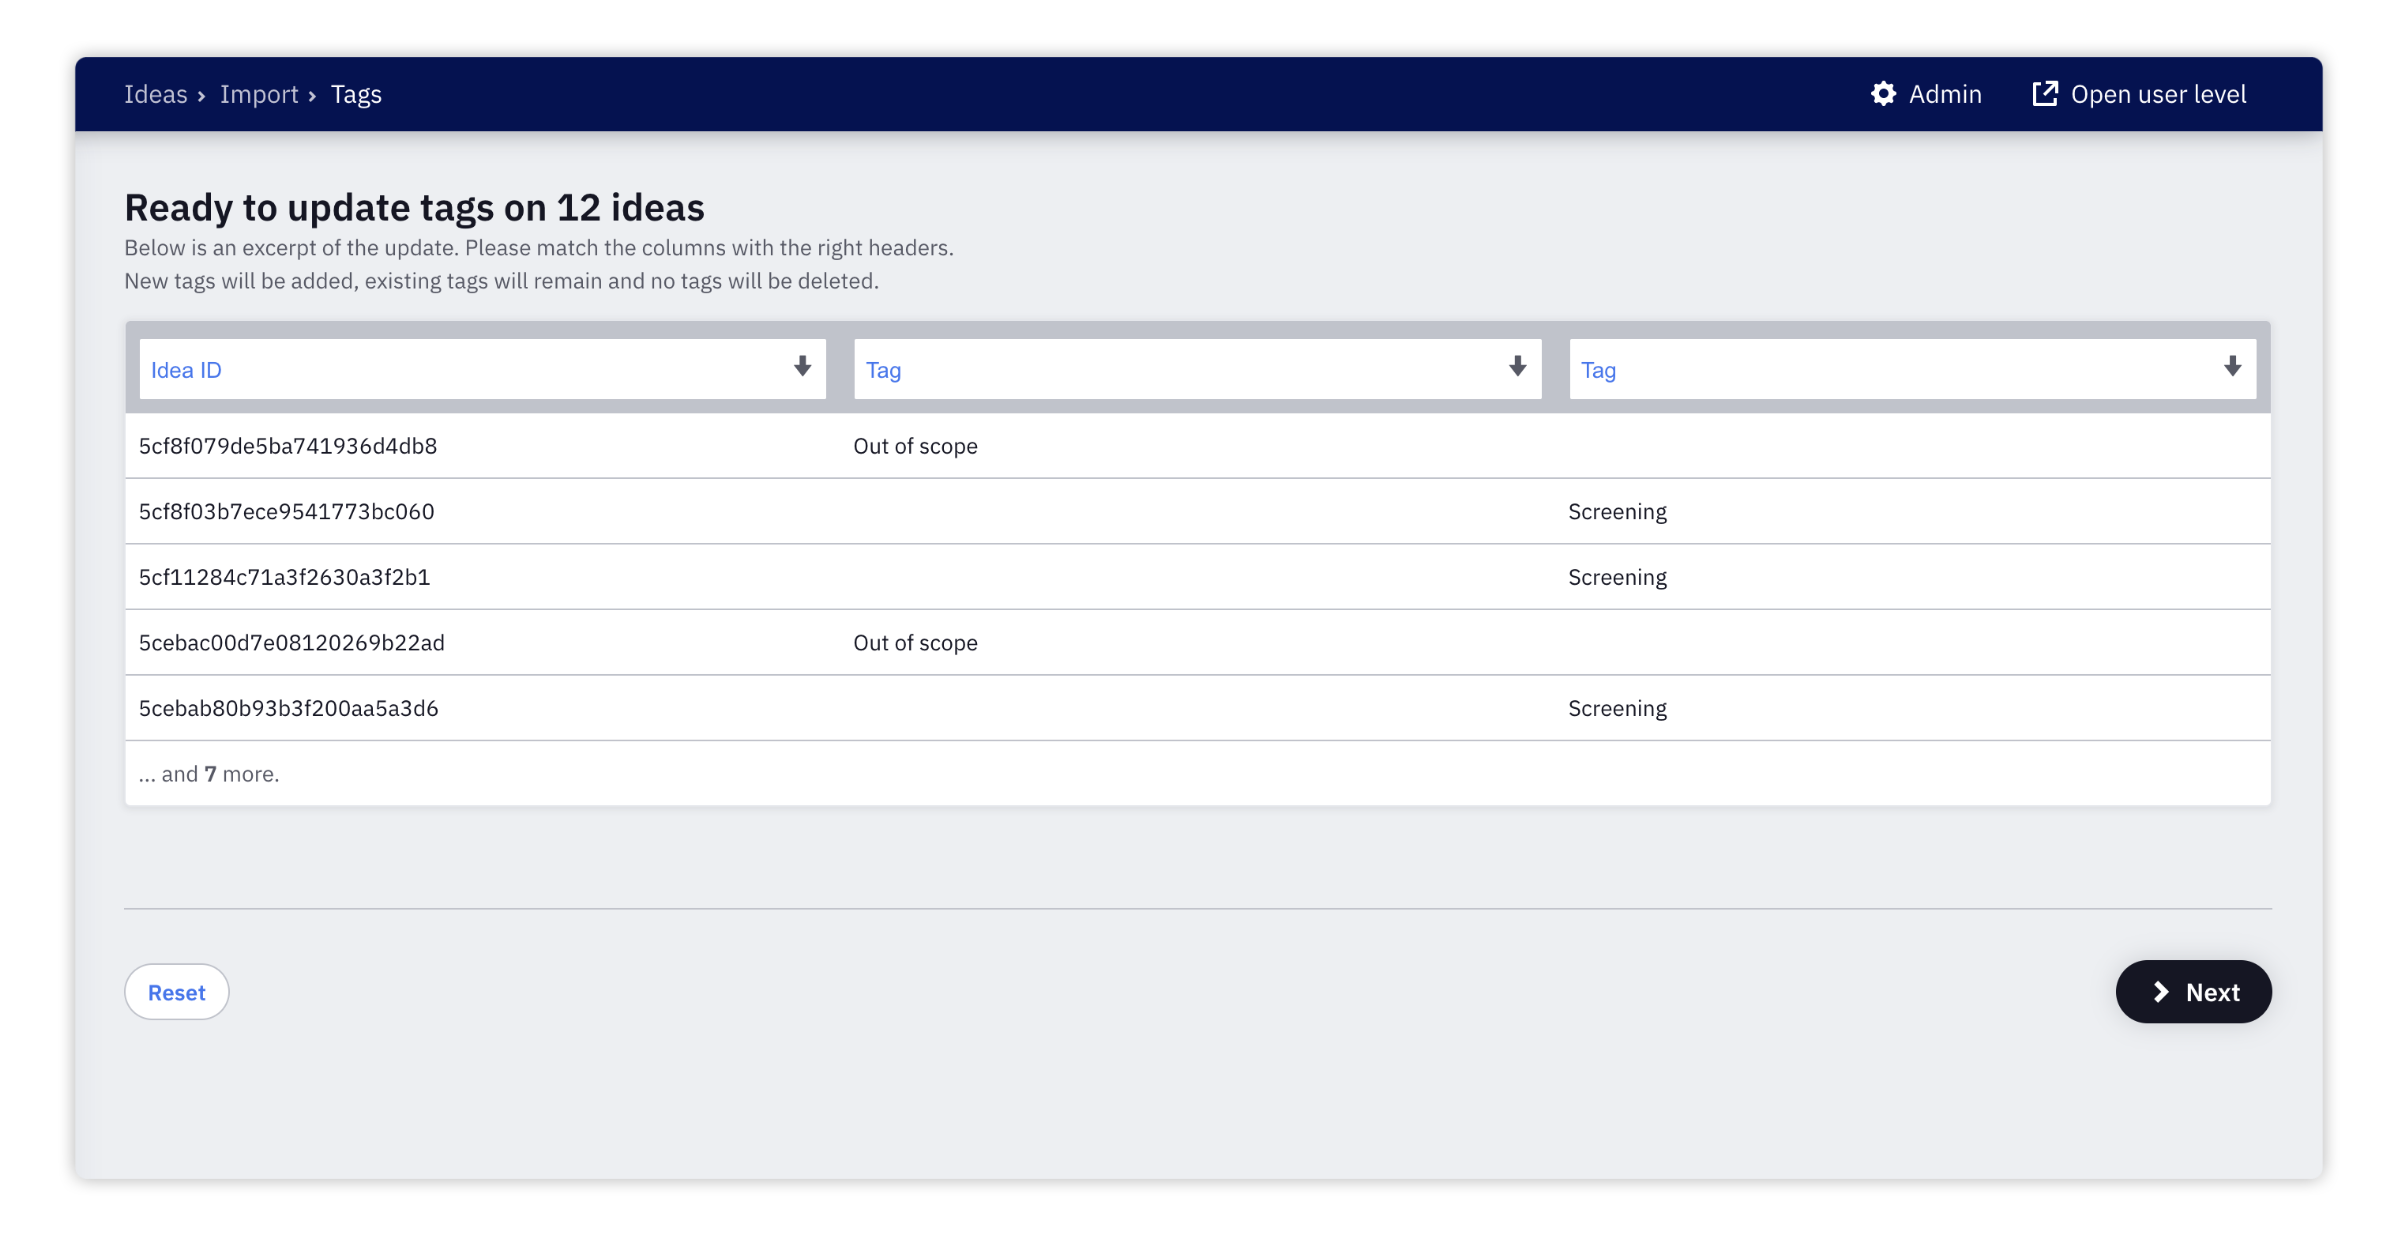Click Out of scope tag in 5cebac00 row
The height and width of the screenshot is (1234, 2398).
tap(915, 643)
